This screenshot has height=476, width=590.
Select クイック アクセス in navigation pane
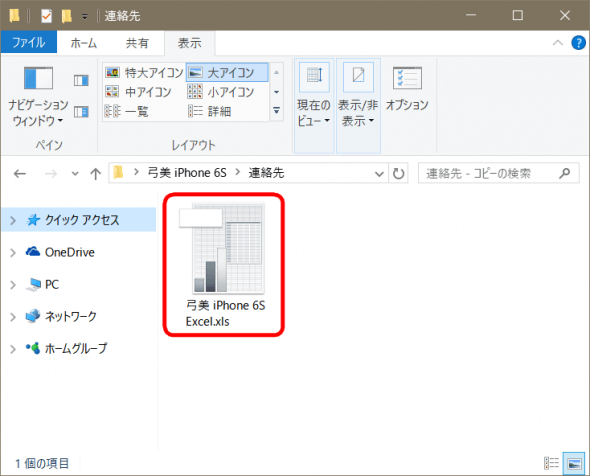pos(78,220)
